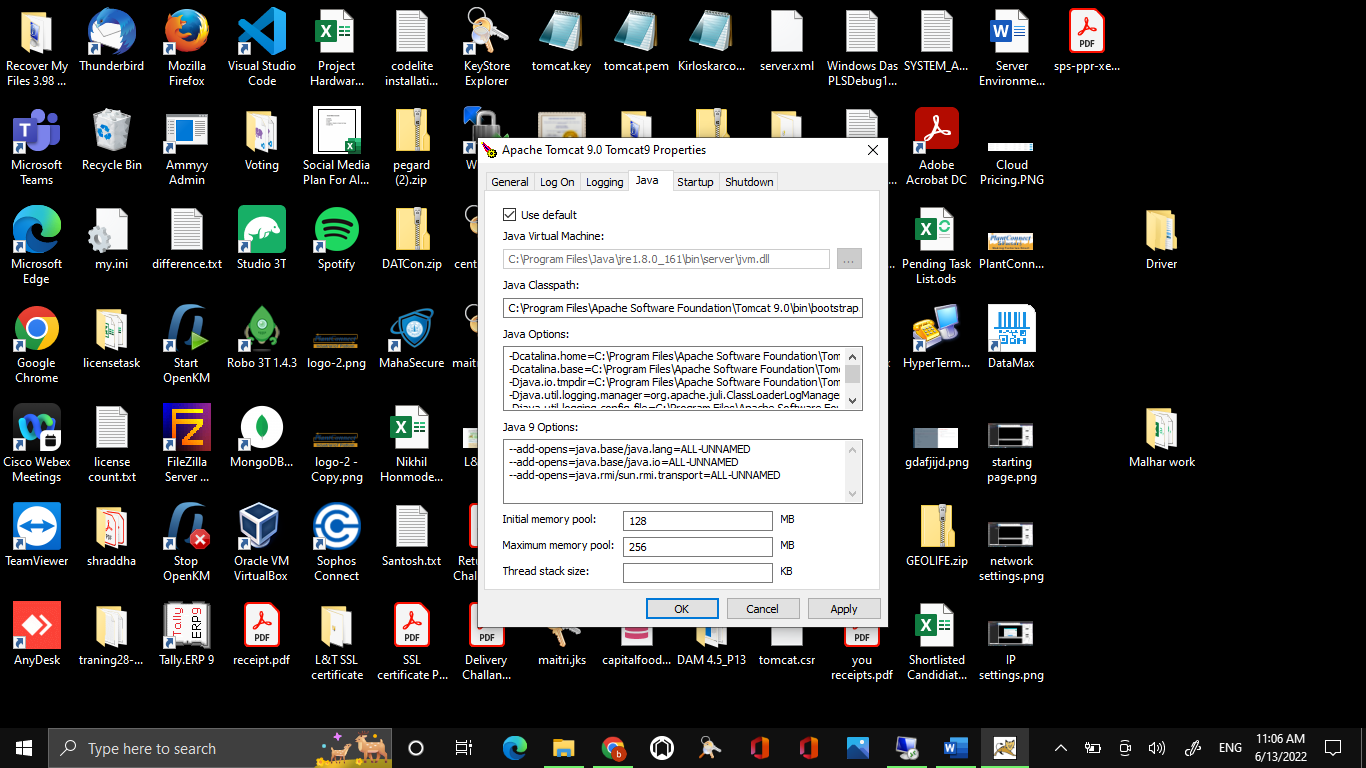Click Java Options scrollbar up arrow
This screenshot has height=768, width=1366.
tap(853, 356)
